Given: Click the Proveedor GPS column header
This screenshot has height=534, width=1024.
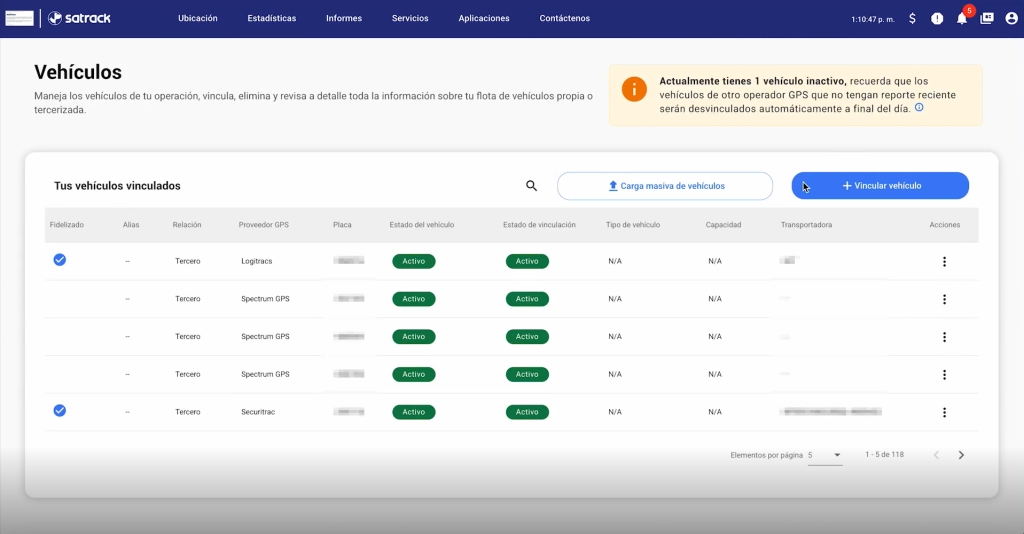Looking at the screenshot, I should click(x=263, y=225).
